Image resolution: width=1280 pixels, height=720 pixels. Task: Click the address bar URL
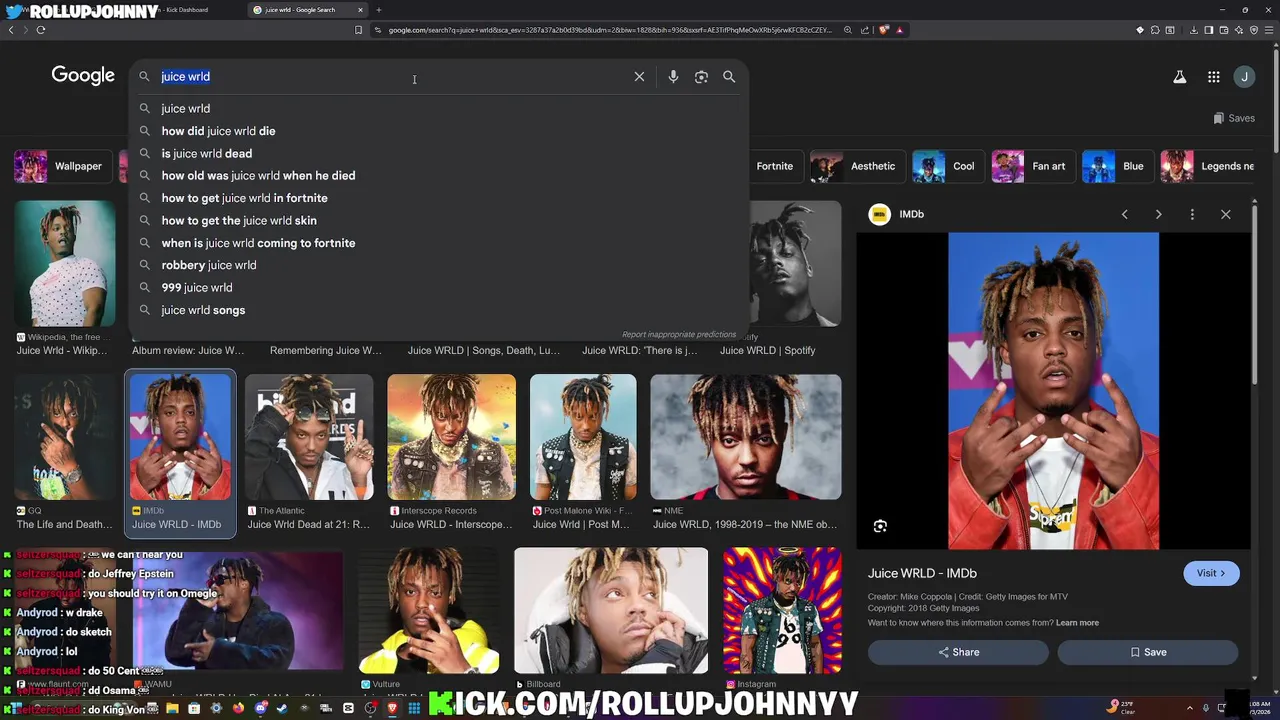click(x=610, y=30)
